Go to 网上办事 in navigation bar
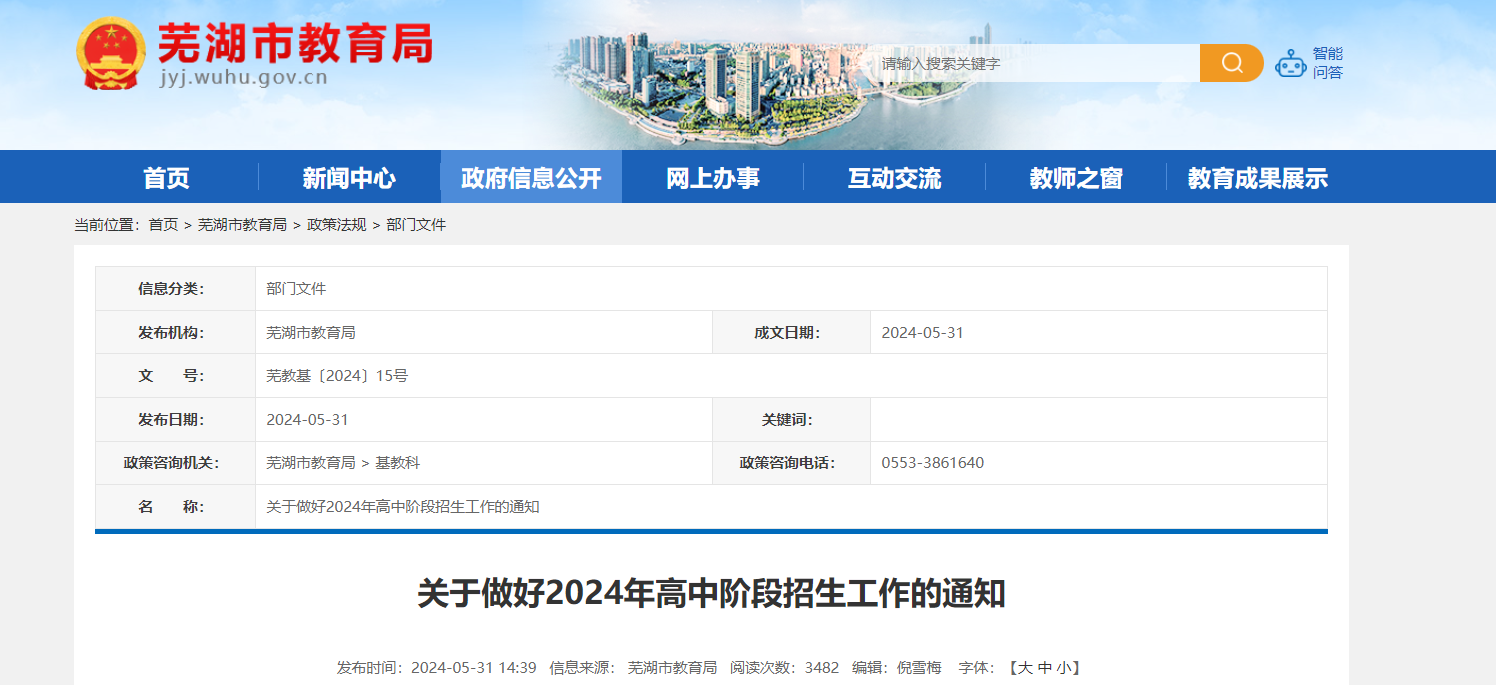Viewport: 1496px width, 685px height. 713,178
